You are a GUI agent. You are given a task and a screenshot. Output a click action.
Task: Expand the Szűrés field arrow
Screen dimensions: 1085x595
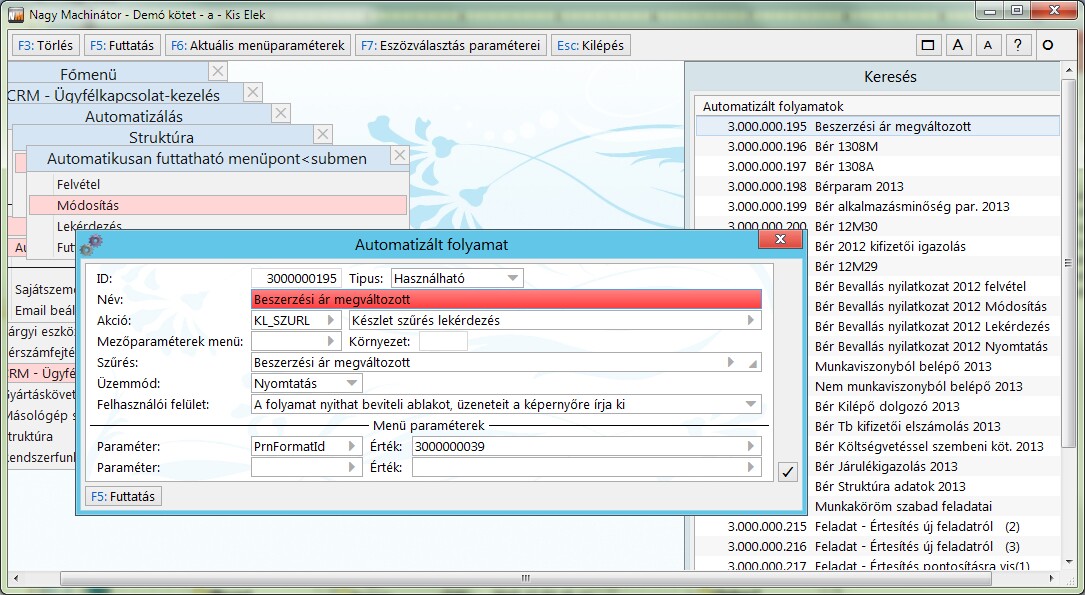coord(731,362)
